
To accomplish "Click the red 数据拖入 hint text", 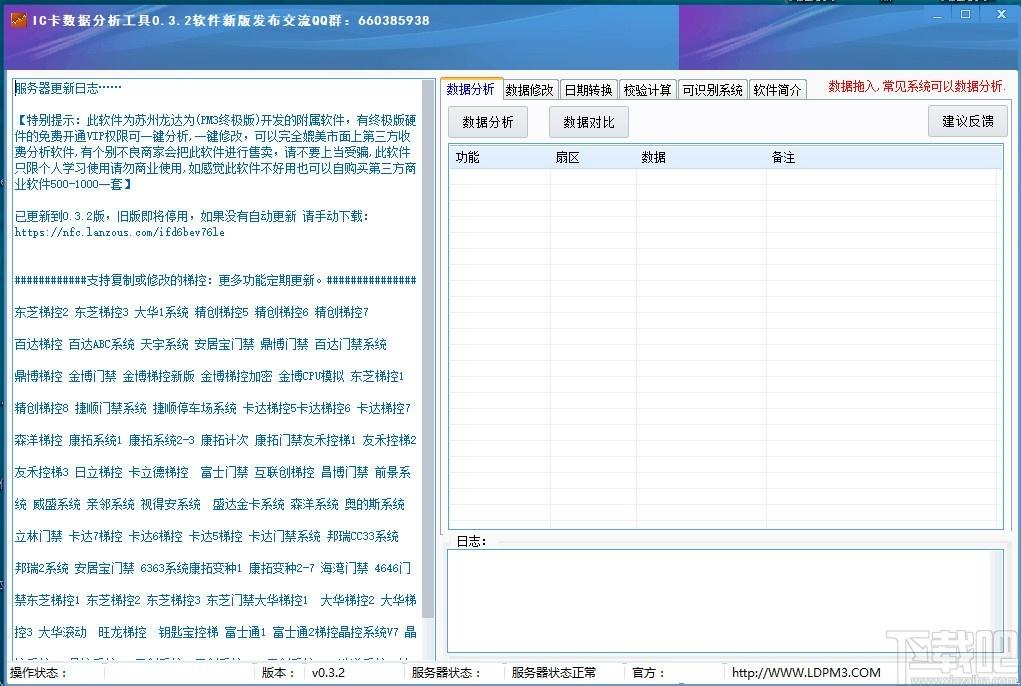I will click(917, 86).
